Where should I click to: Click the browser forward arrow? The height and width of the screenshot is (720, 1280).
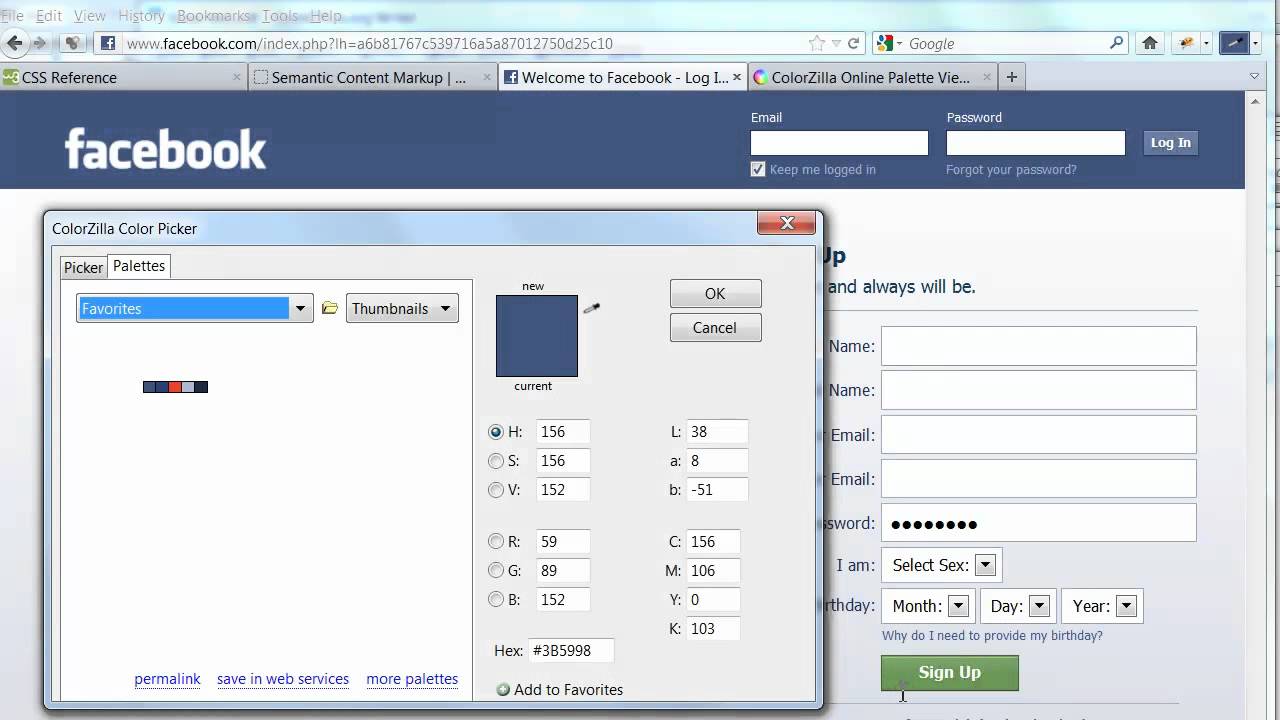click(40, 43)
